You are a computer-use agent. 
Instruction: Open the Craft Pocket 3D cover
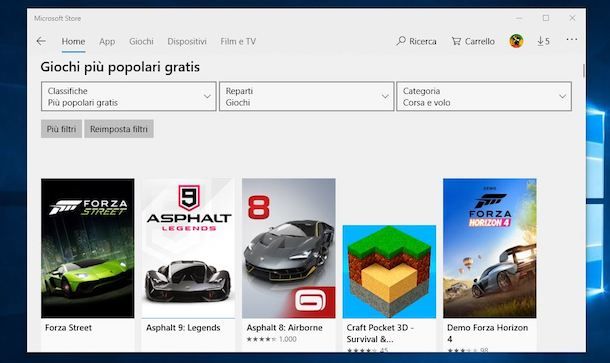[389, 272]
